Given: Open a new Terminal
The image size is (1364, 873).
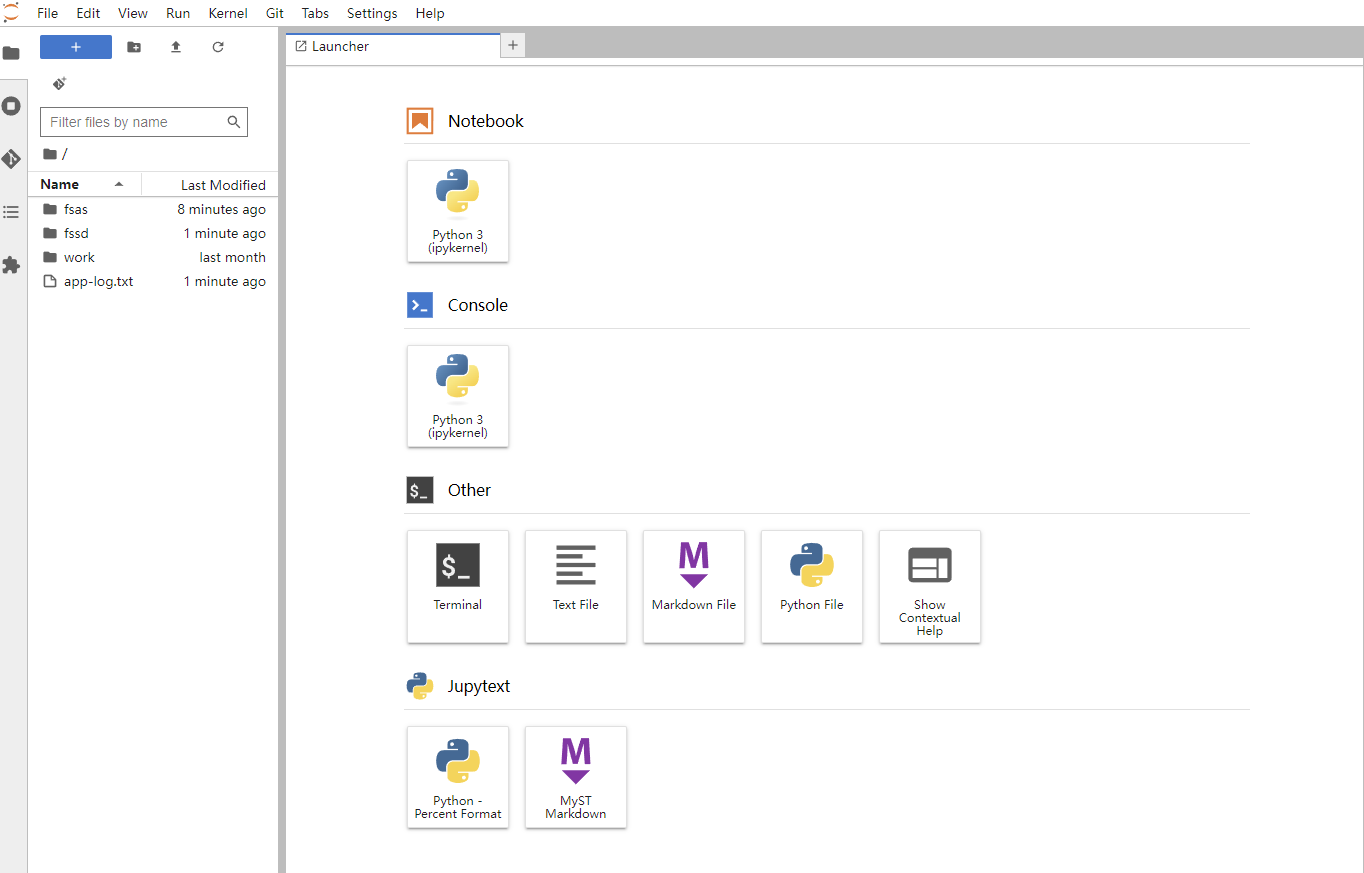Looking at the screenshot, I should coord(458,586).
